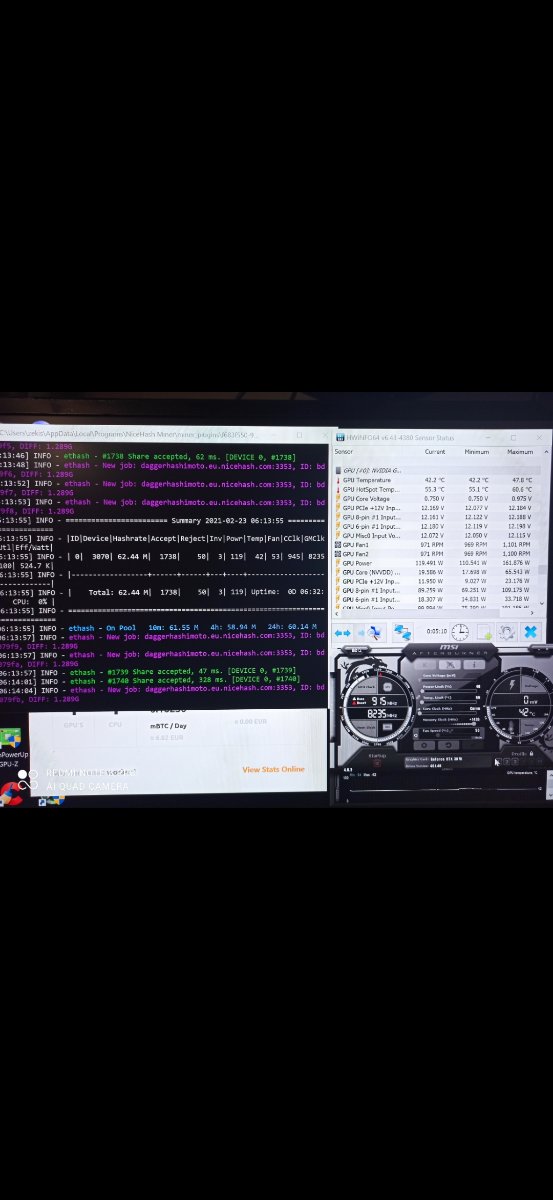
Task: Open Afterburner settings gear button
Action: [424, 745]
